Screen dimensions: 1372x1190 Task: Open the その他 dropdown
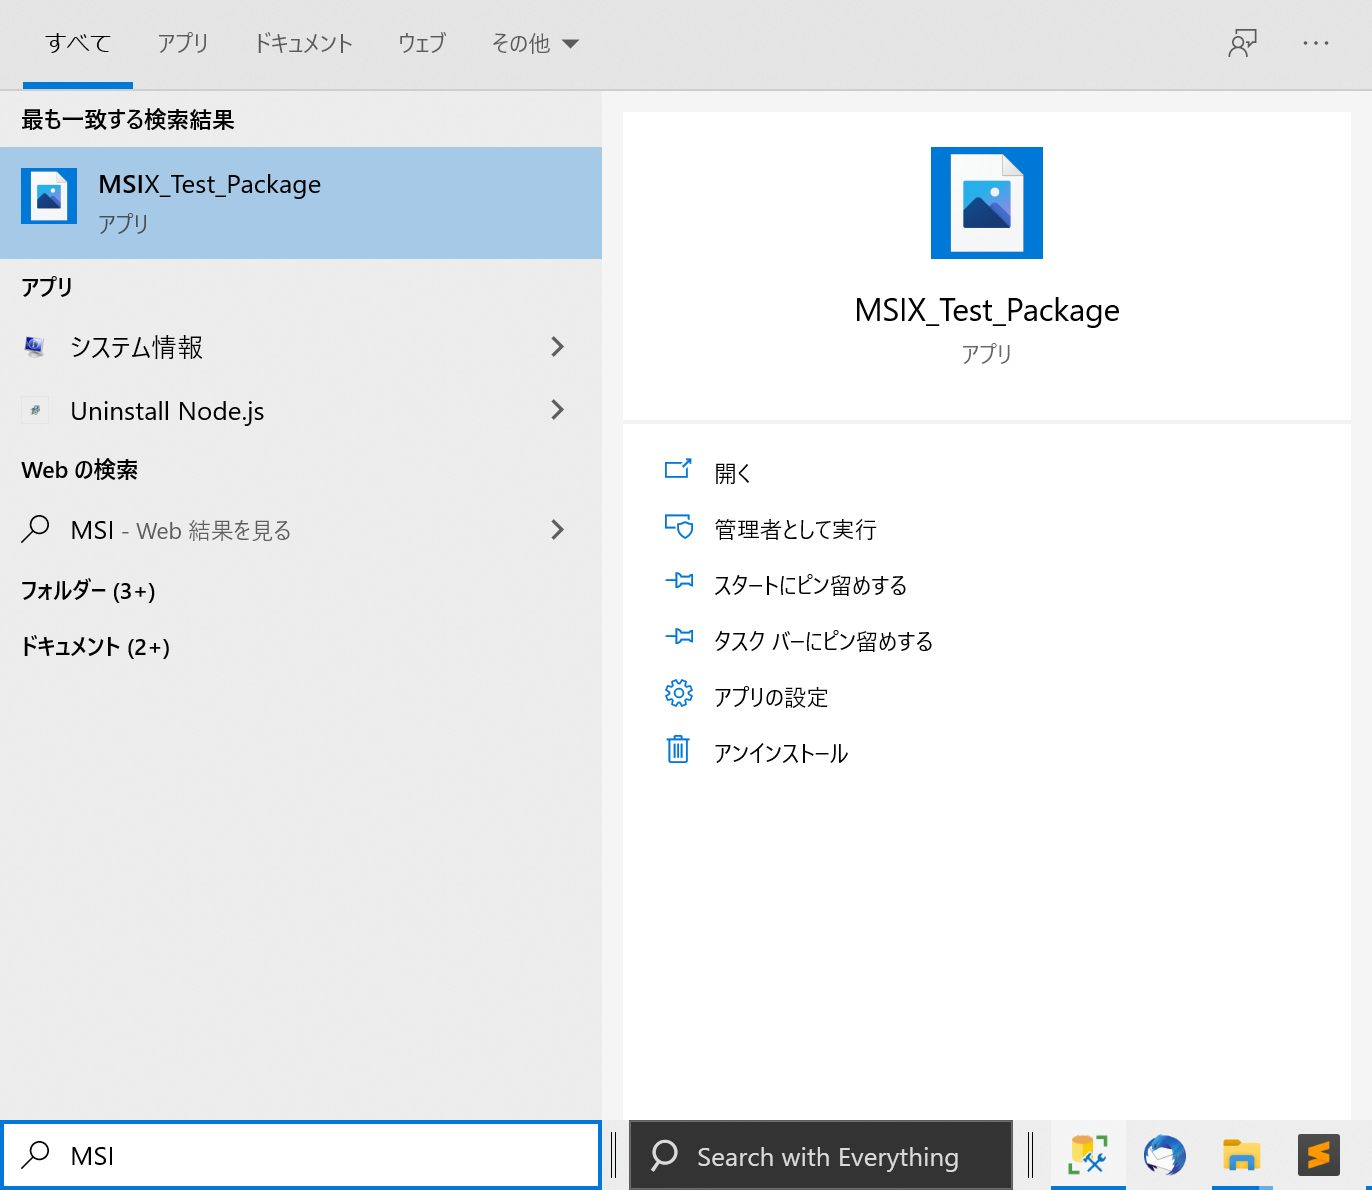click(x=535, y=43)
